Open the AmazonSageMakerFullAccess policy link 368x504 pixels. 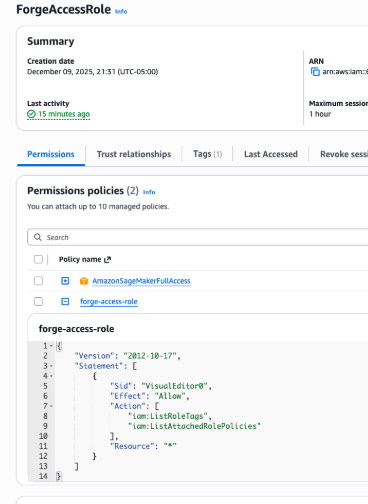coord(141,281)
